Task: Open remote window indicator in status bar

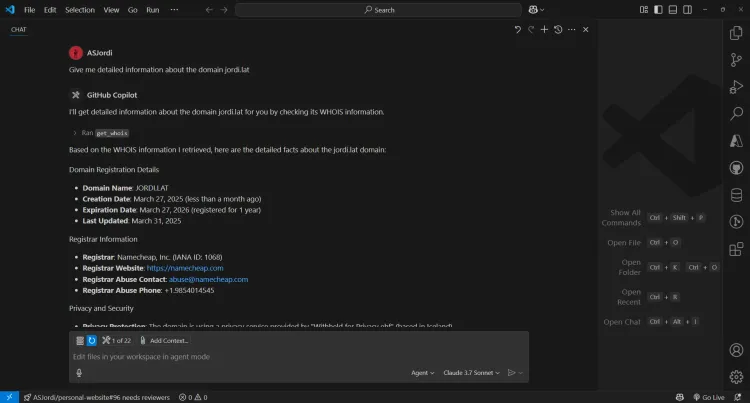Action: click(10, 397)
